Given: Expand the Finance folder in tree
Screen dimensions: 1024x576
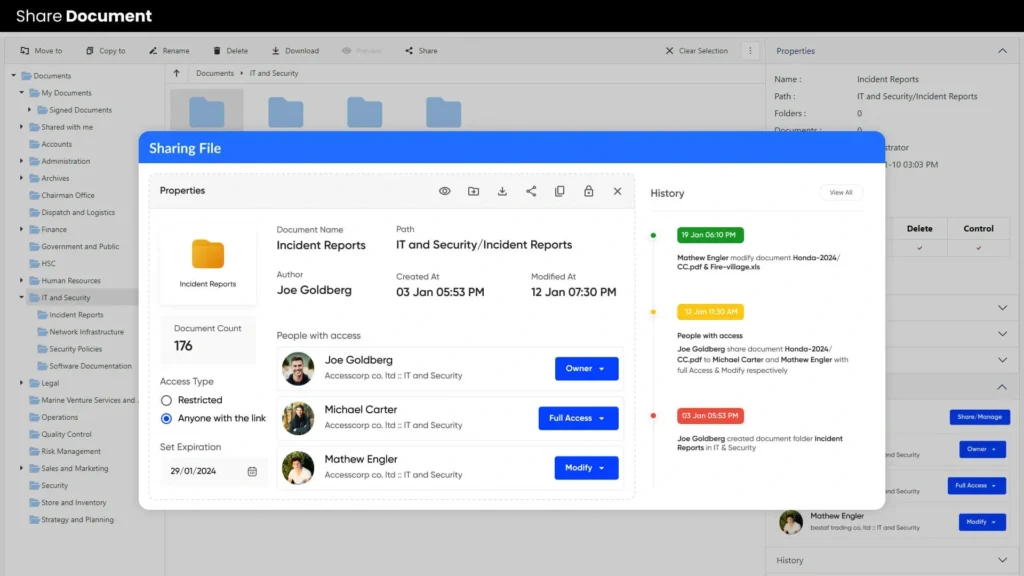Looking at the screenshot, I should coord(21,230).
